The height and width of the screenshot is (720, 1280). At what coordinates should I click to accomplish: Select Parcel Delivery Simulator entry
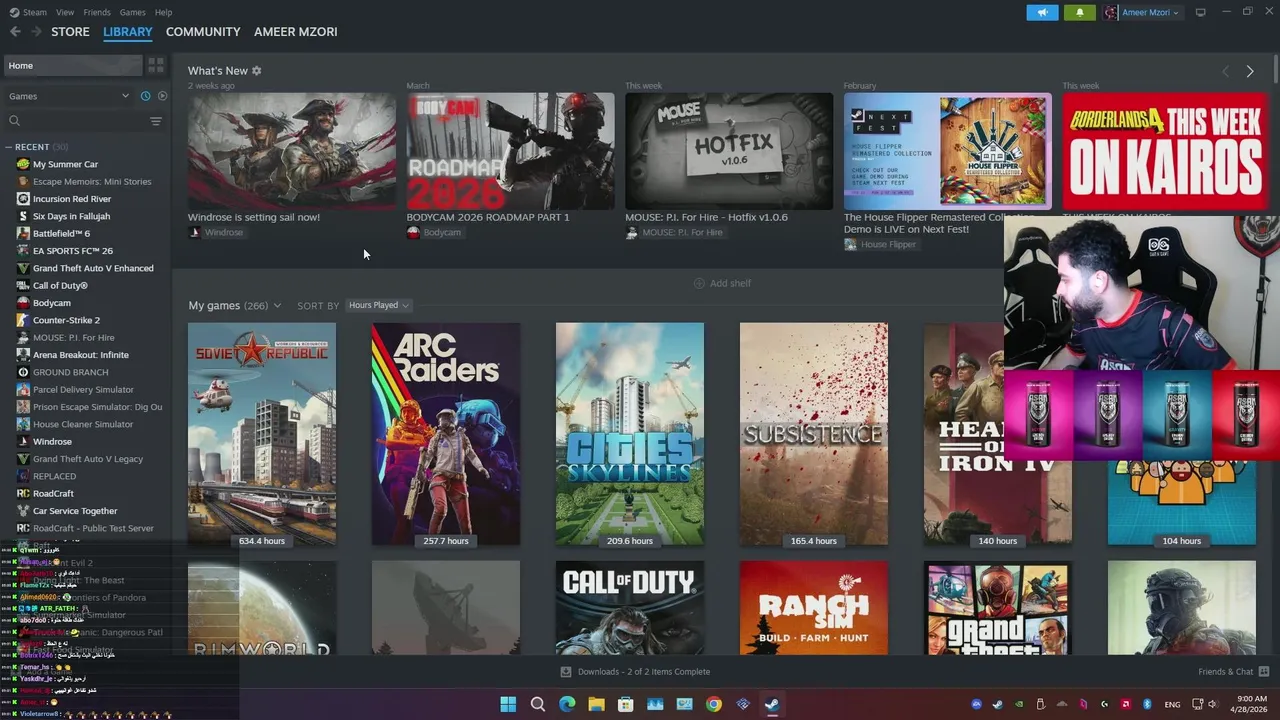(x=85, y=390)
